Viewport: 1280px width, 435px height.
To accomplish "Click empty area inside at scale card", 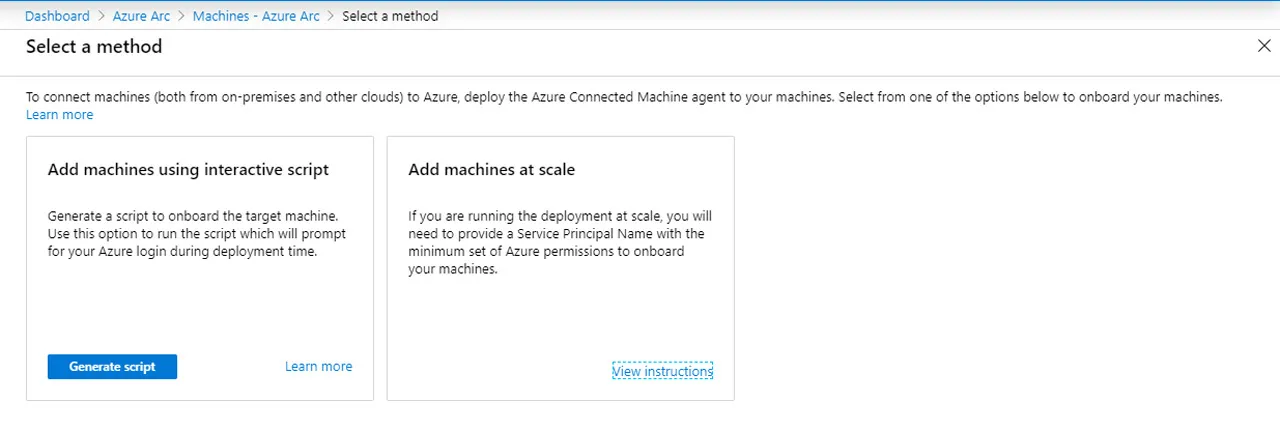I will (x=560, y=320).
